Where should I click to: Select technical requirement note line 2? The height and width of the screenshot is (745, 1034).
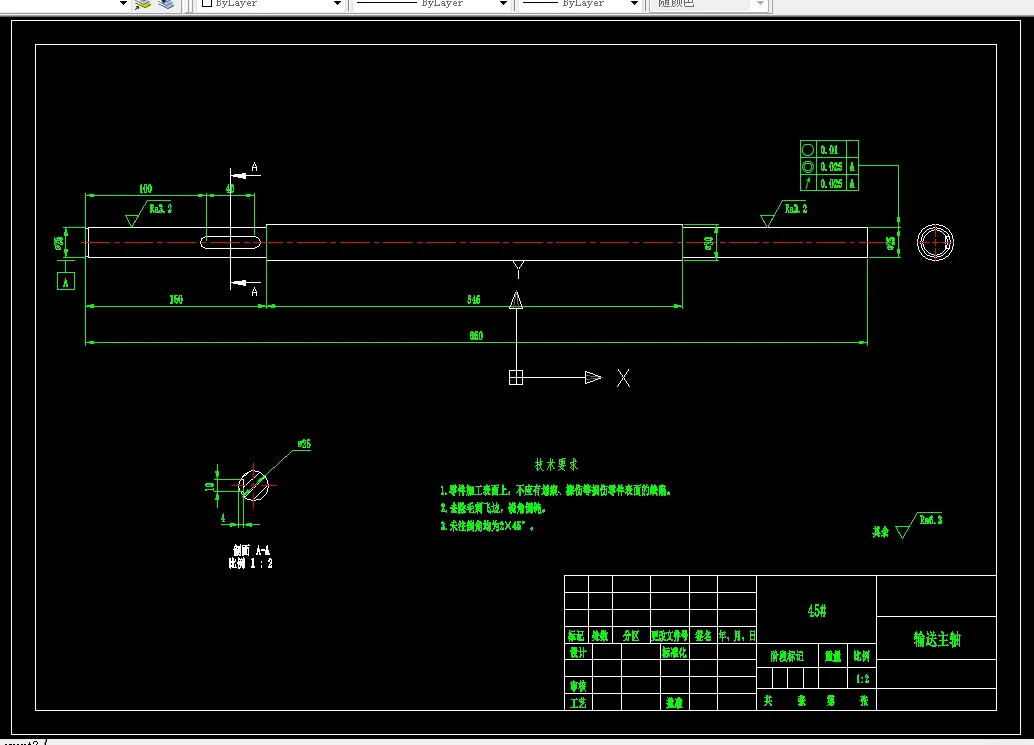tap(493, 508)
